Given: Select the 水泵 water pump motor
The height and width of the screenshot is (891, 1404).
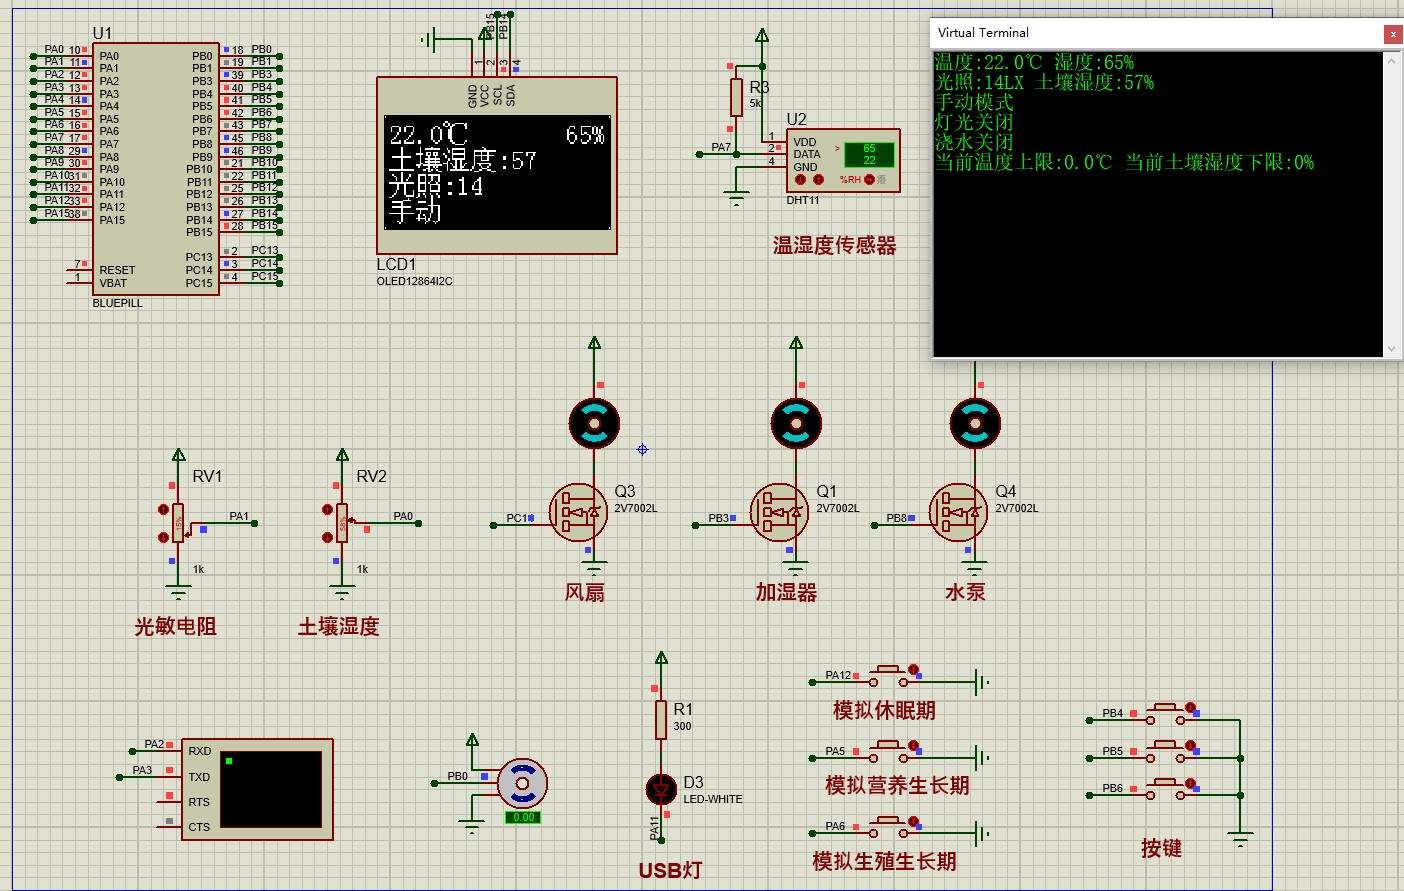Looking at the screenshot, I should [x=975, y=423].
